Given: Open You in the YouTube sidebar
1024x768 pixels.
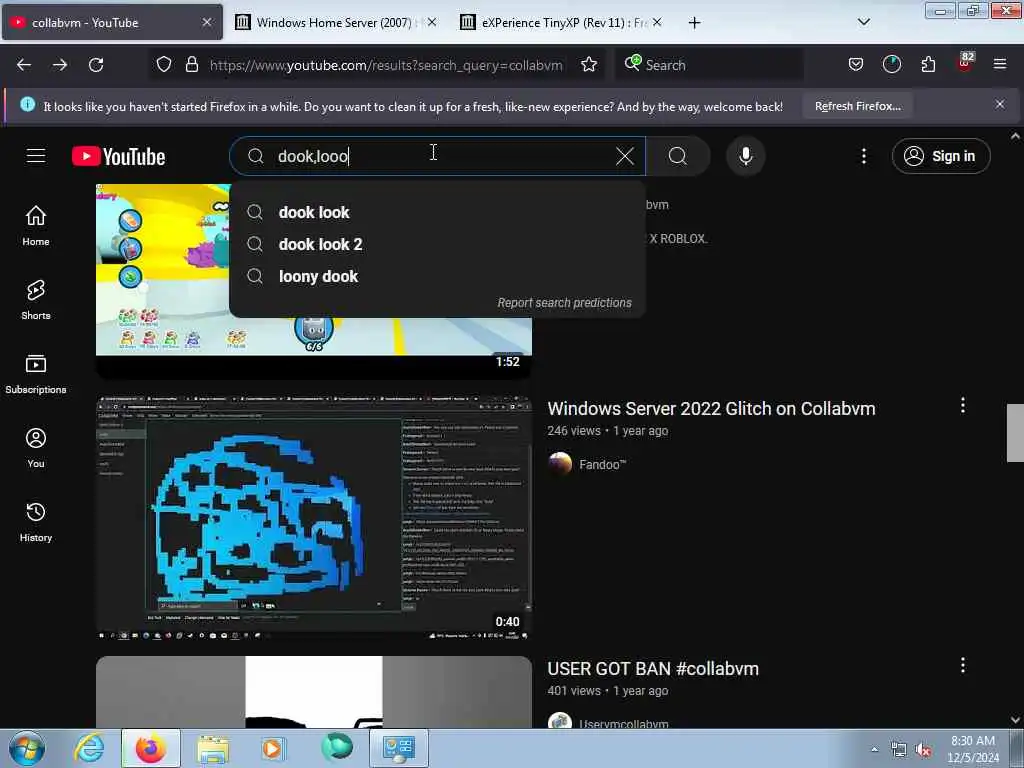Looking at the screenshot, I should click(x=36, y=448).
